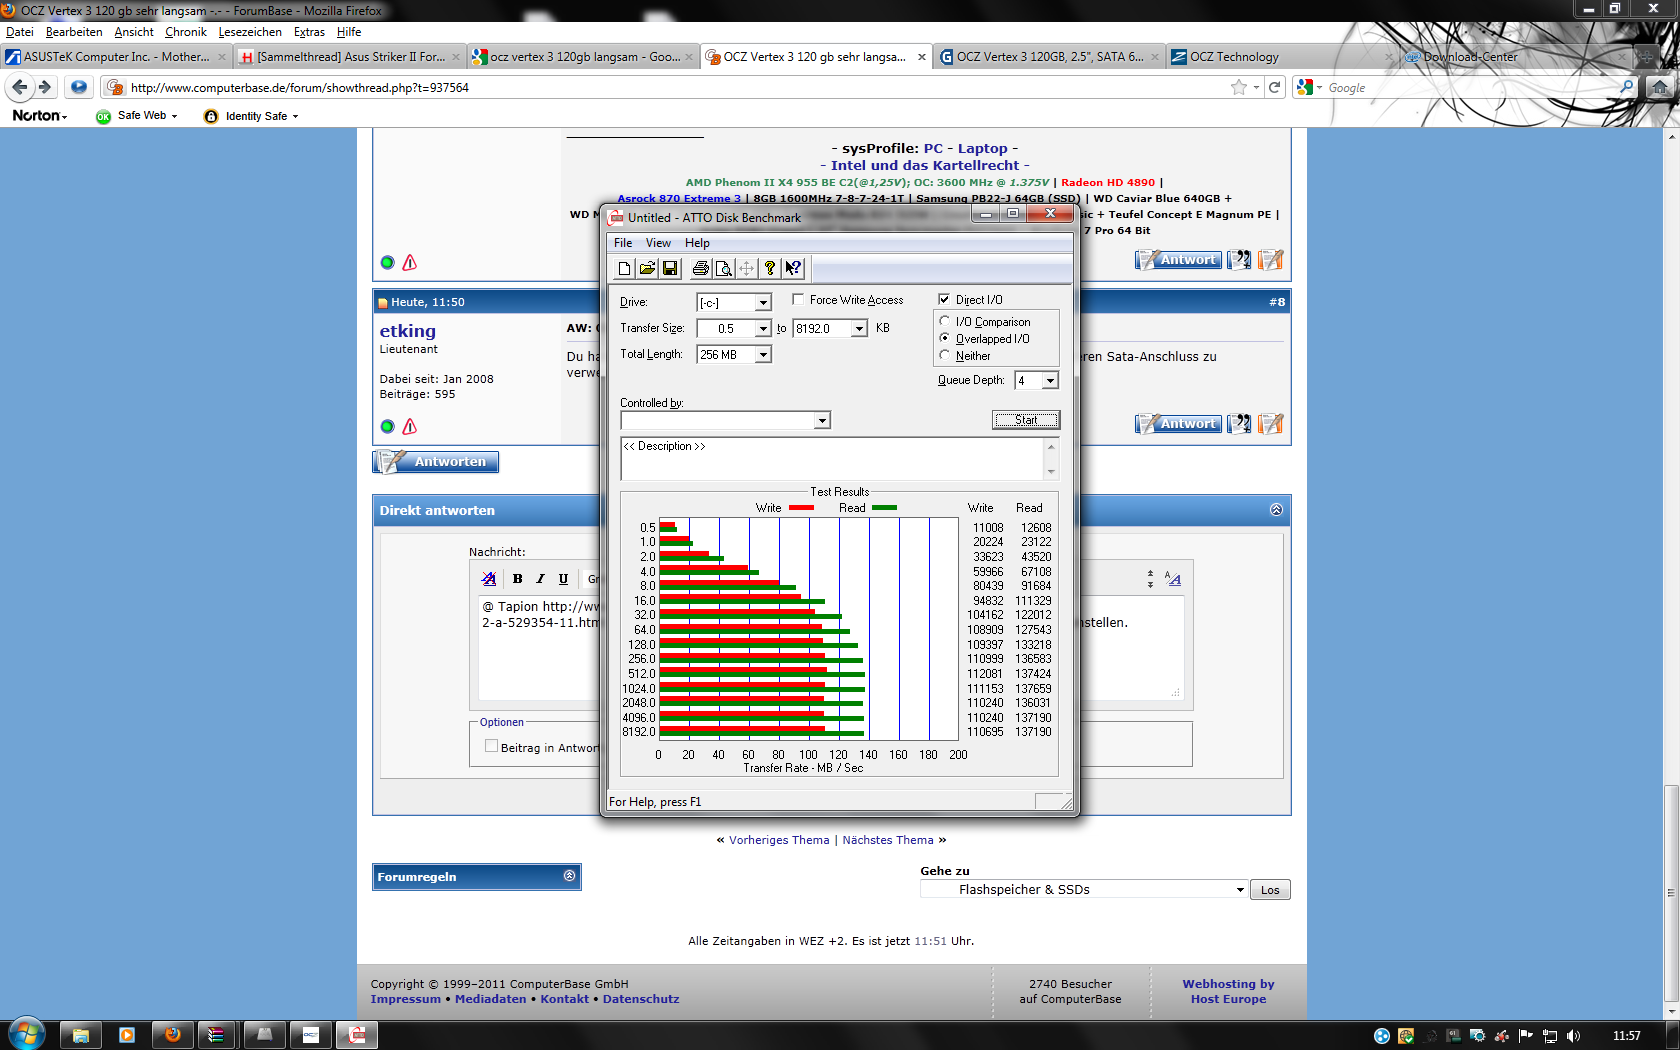The width and height of the screenshot is (1680, 1050).
Task: Click the Antwort button in post #8
Action: click(1178, 424)
